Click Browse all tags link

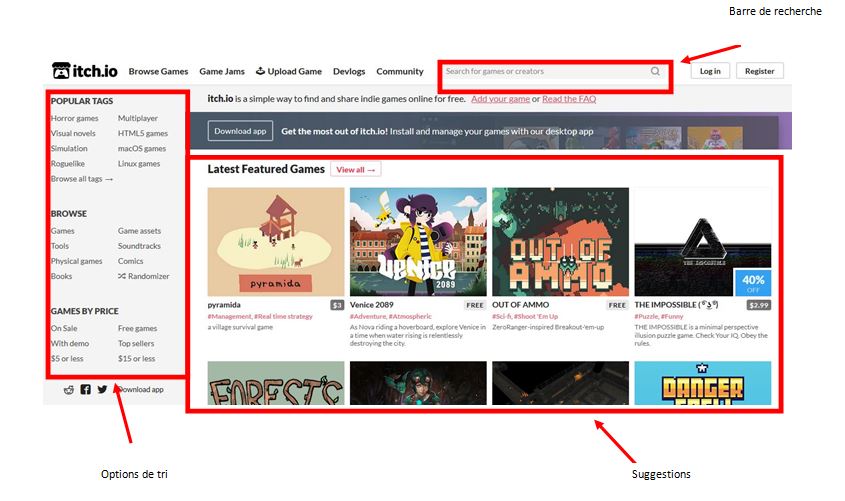82,179
